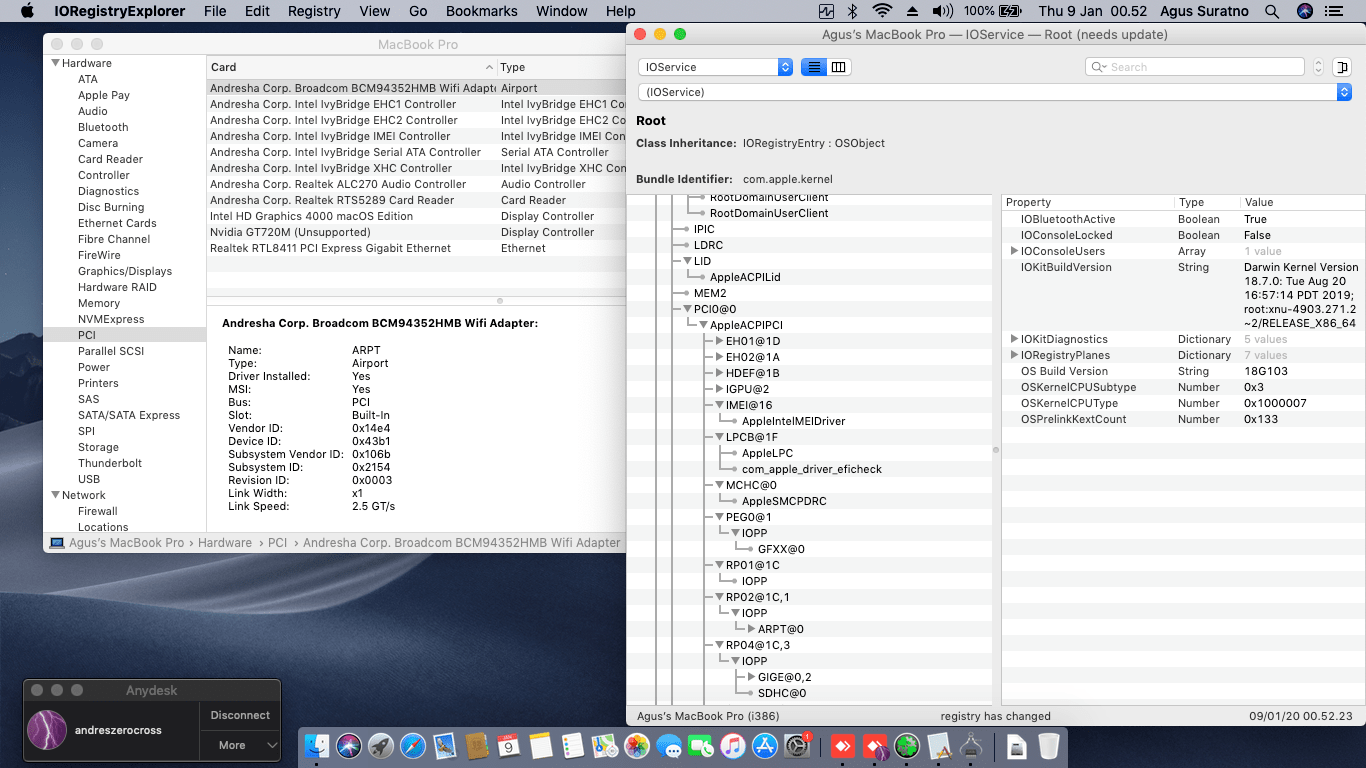Open the Bookmarks menu
The height and width of the screenshot is (768, 1366).
pyautogui.click(x=482, y=11)
